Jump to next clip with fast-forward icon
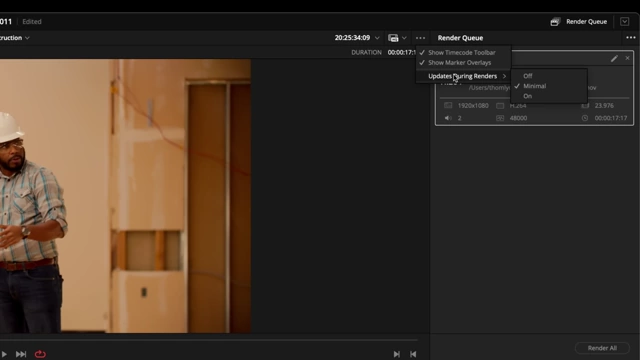This screenshot has height=360, width=640. (21, 354)
